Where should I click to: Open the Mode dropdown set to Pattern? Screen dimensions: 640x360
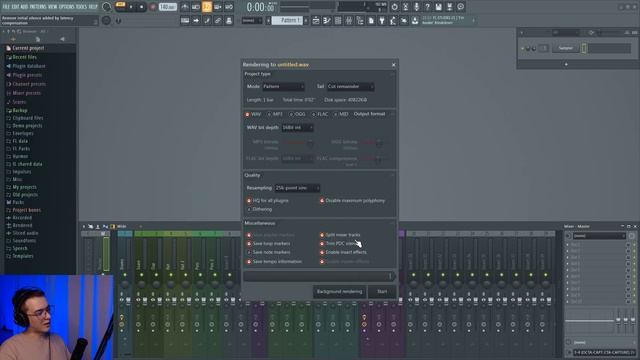283,87
